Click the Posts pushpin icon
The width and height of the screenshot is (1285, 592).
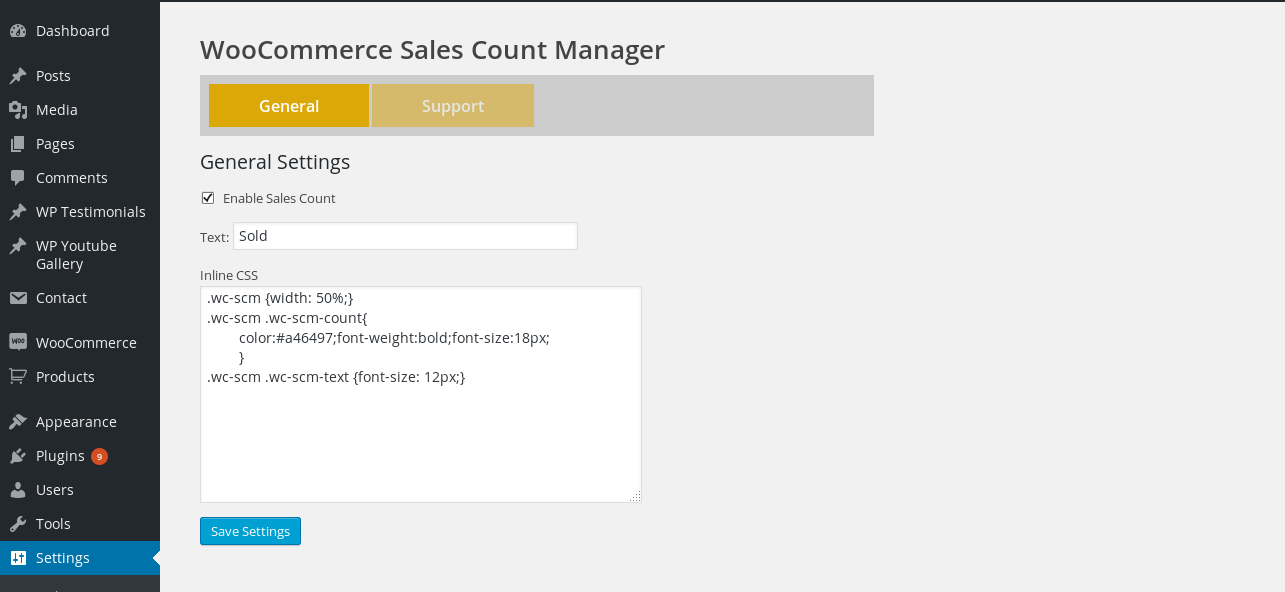18,76
